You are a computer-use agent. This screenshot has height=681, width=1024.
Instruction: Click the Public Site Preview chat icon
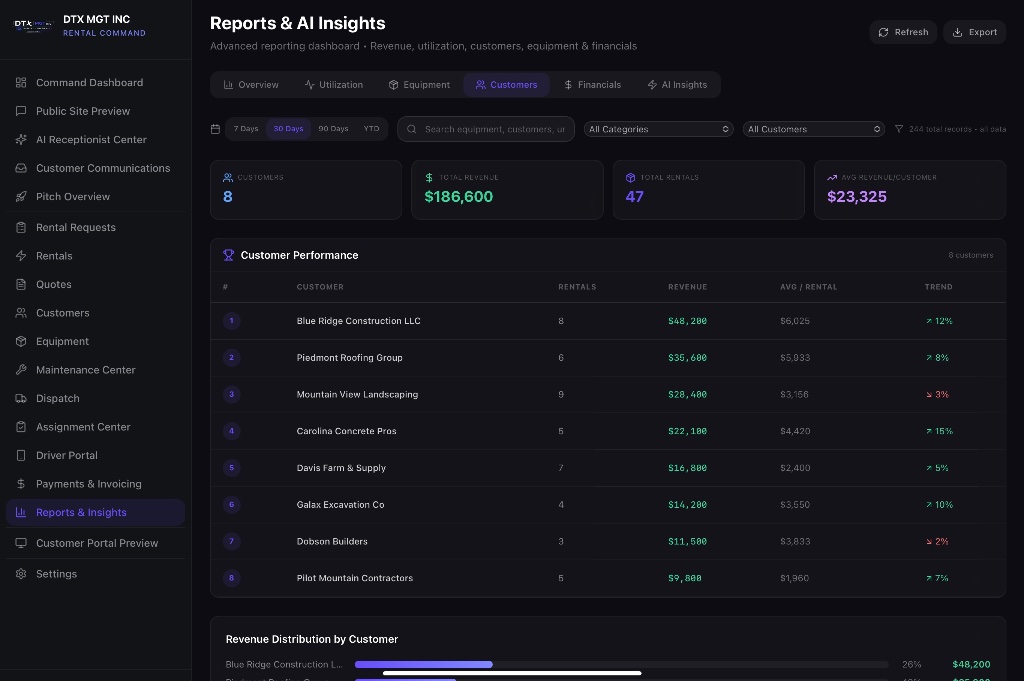(21, 111)
